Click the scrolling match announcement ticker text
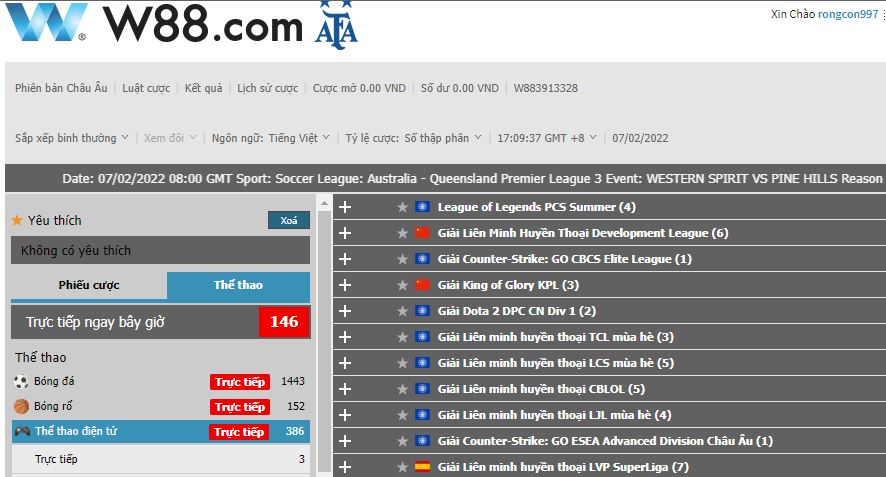The image size is (886, 477). pyautogui.click(x=474, y=179)
